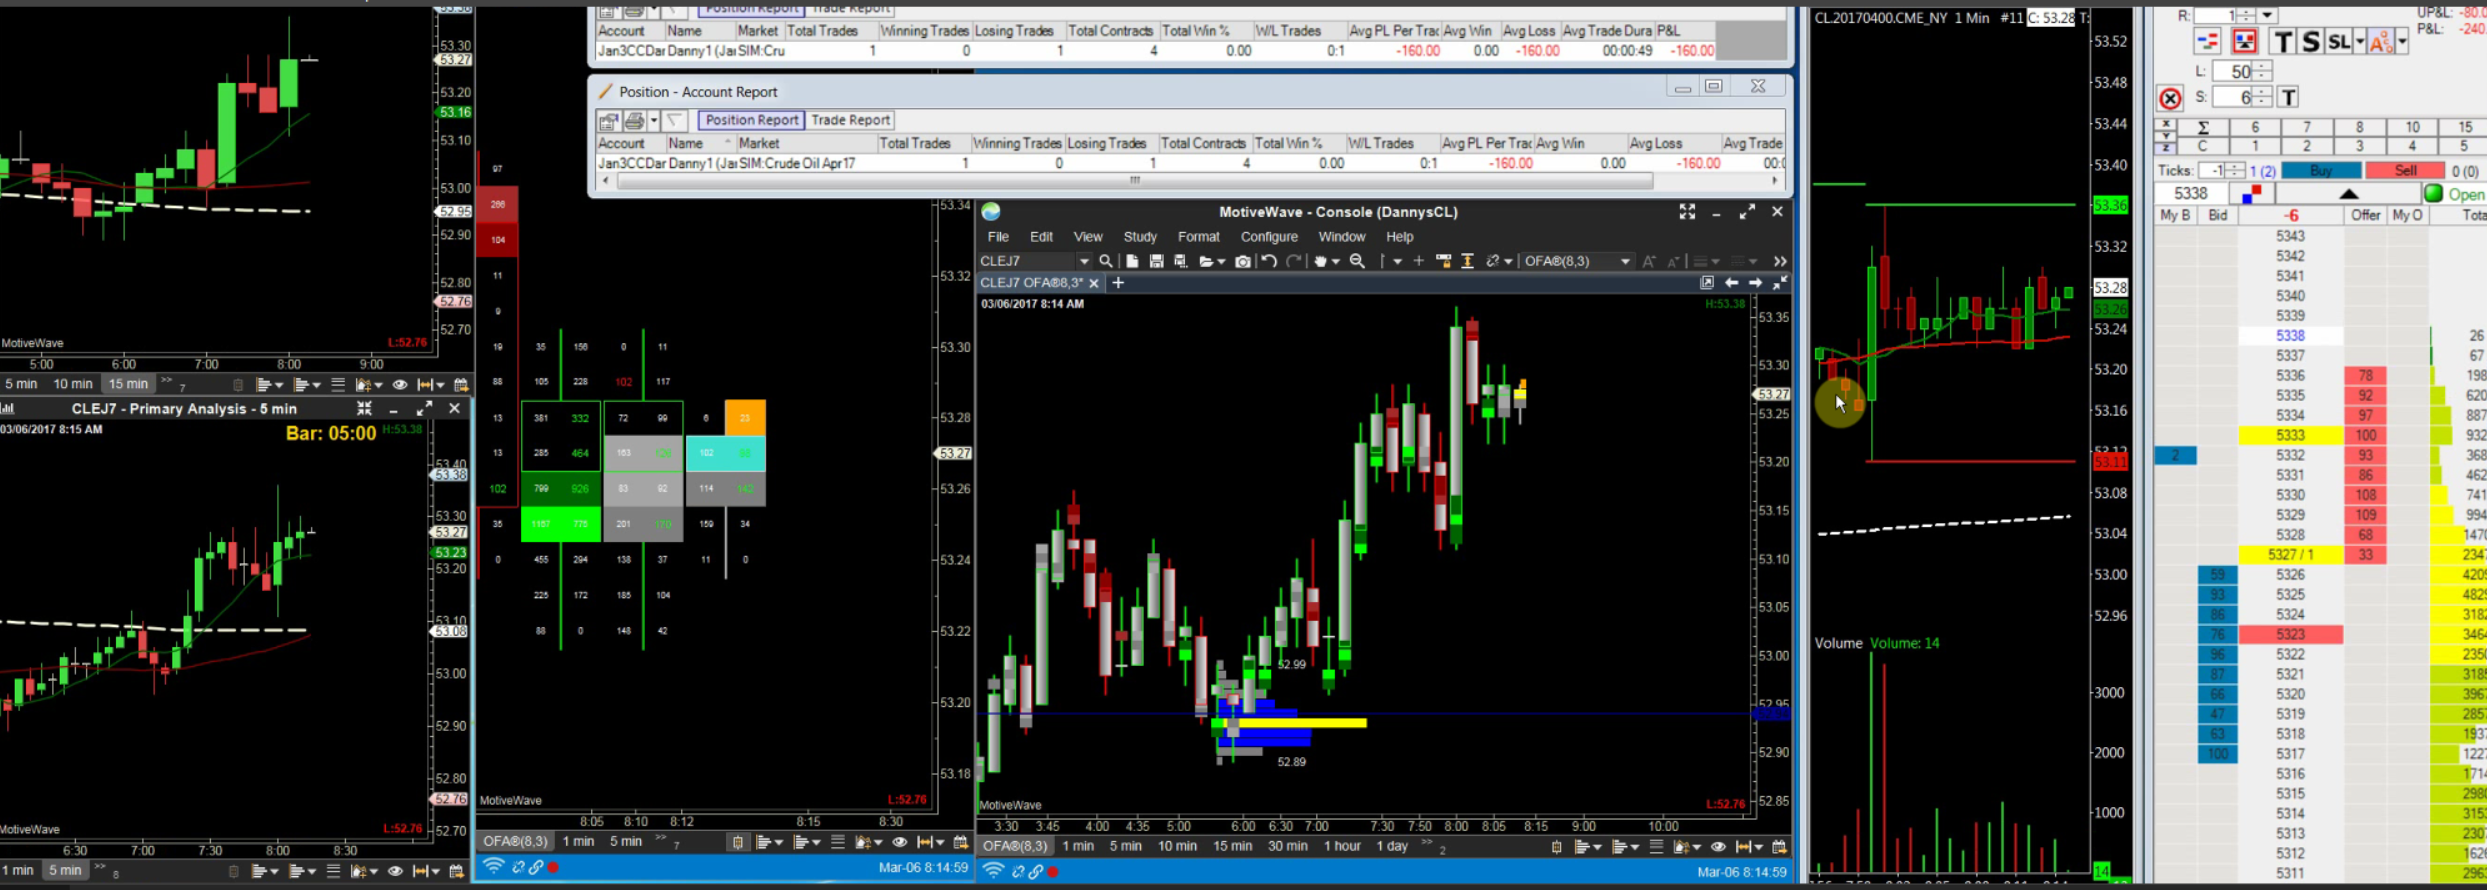Open the Study menu in MotiveWave Console
This screenshot has height=890, width=2487.
pos(1140,237)
